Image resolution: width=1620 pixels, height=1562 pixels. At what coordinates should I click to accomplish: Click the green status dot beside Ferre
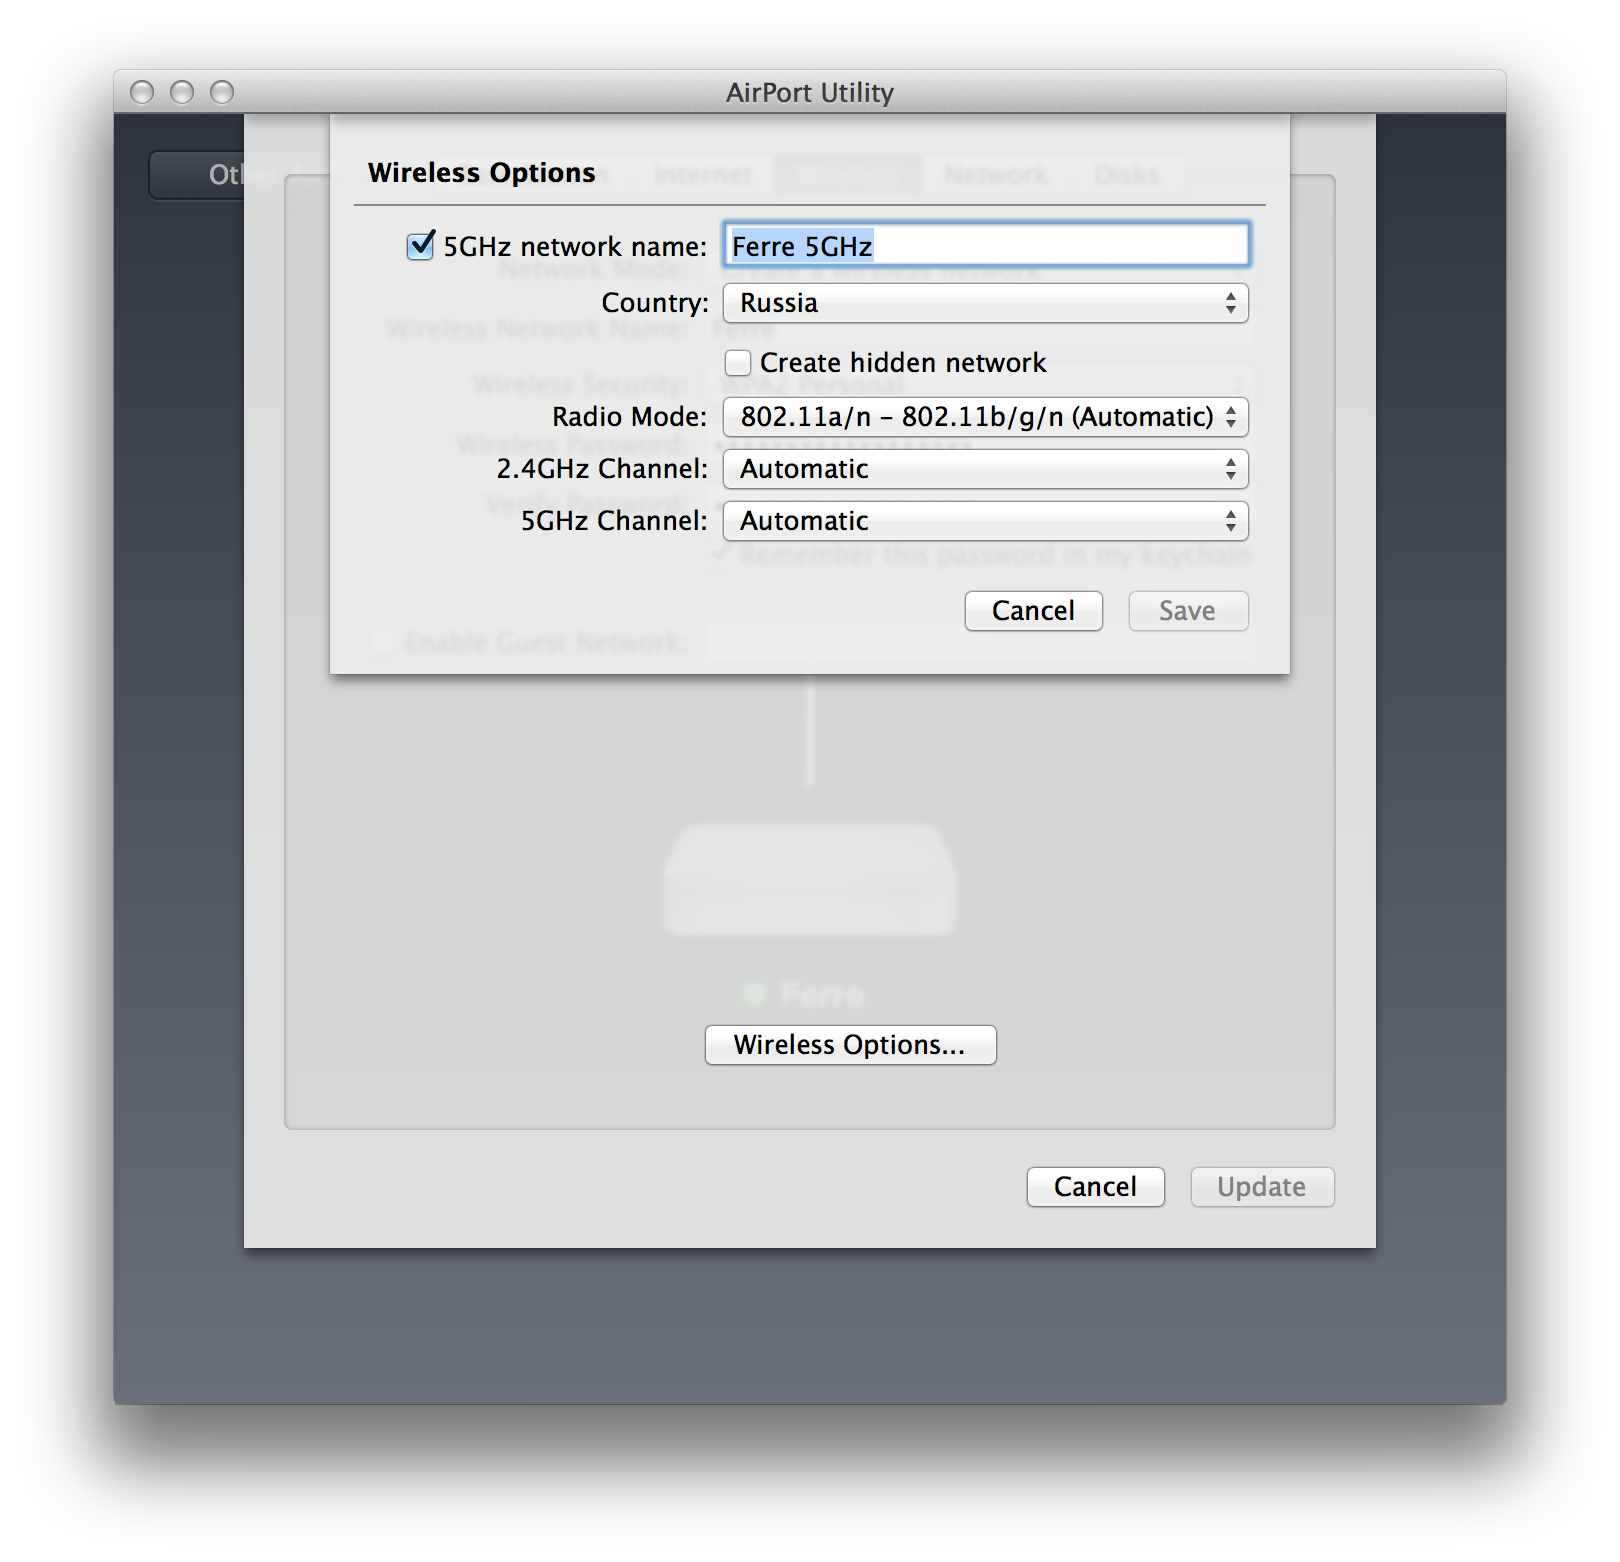coord(754,994)
